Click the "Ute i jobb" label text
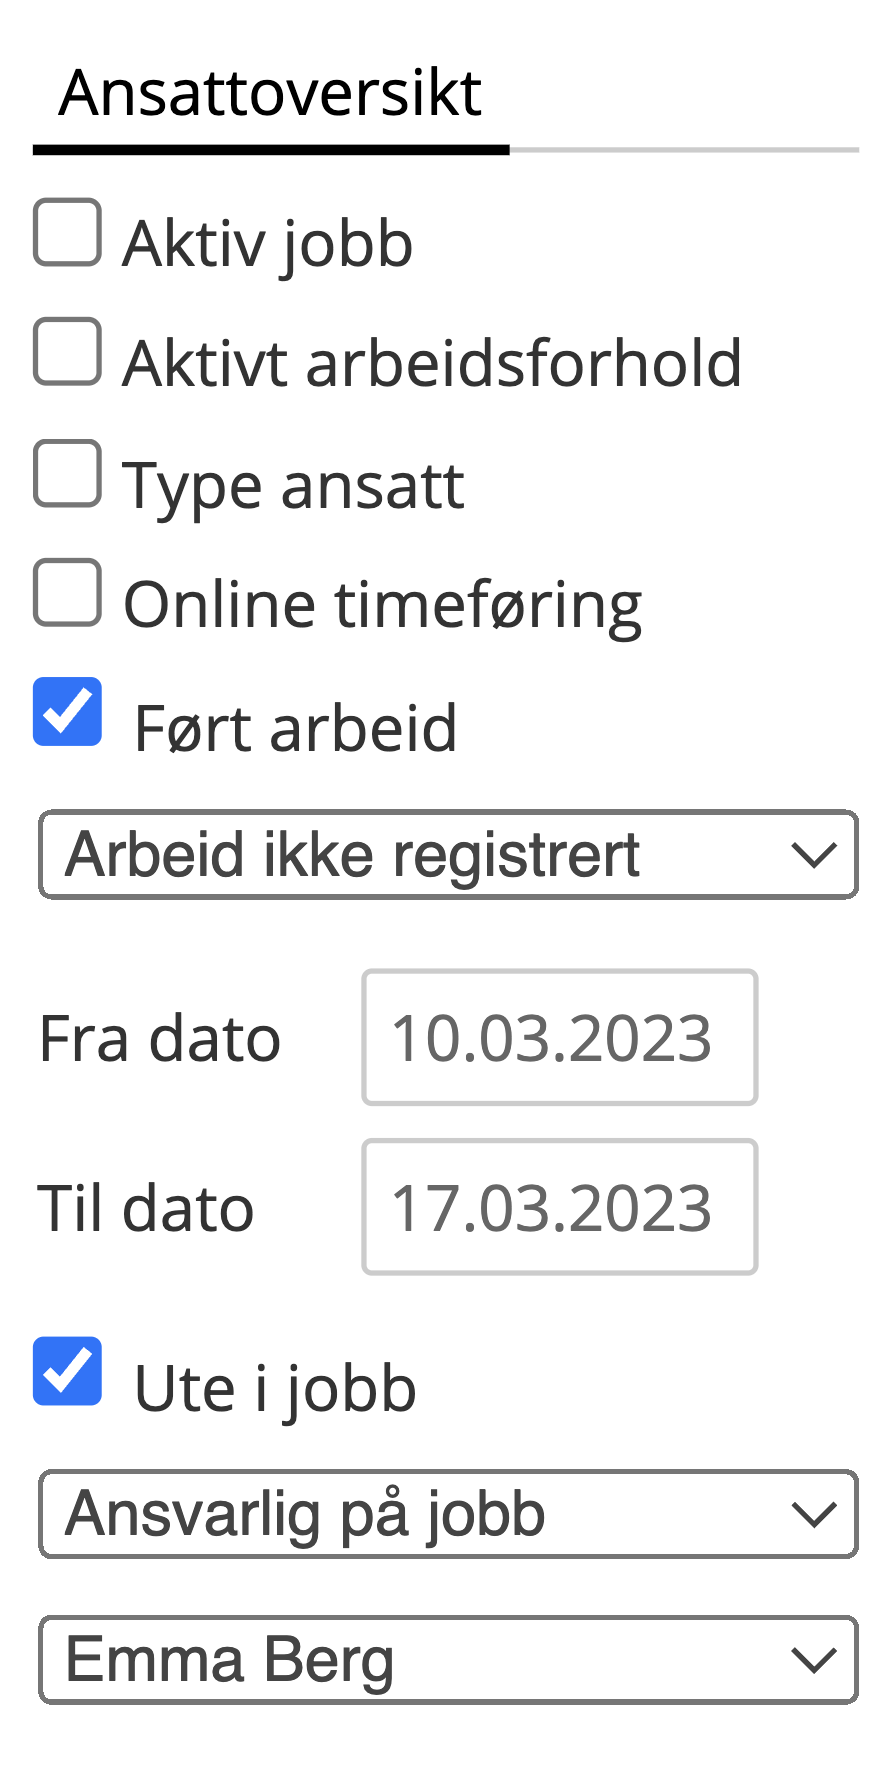The image size is (872, 1774). click(x=275, y=1388)
